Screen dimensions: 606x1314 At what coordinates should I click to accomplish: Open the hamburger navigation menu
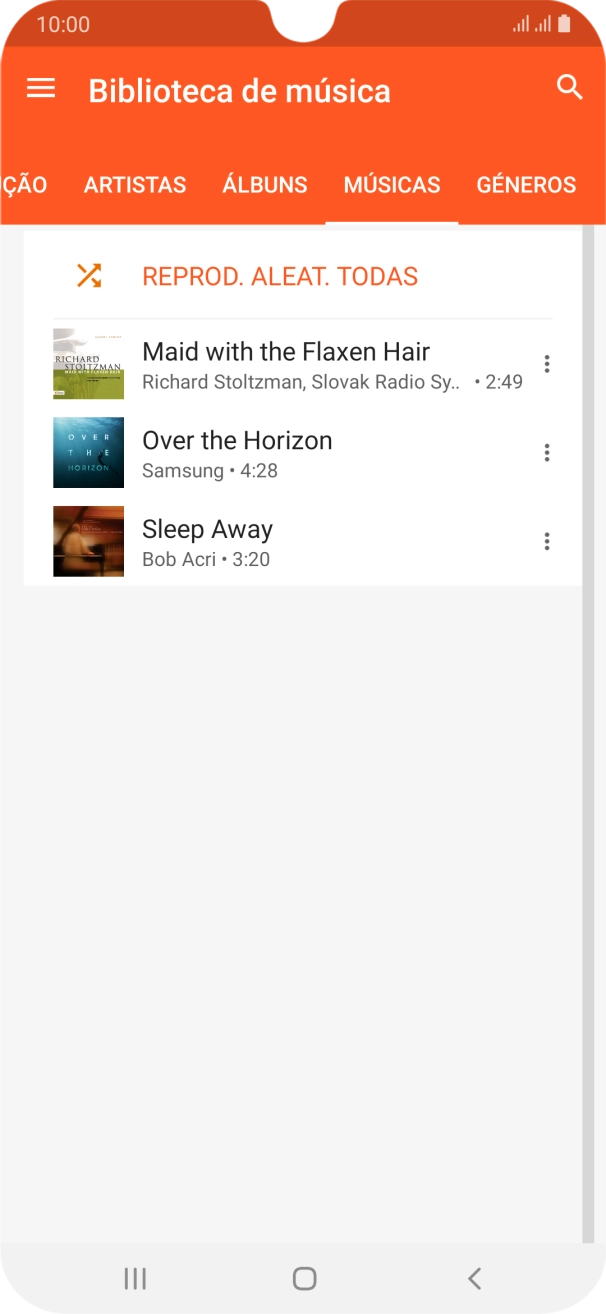[x=41, y=89]
